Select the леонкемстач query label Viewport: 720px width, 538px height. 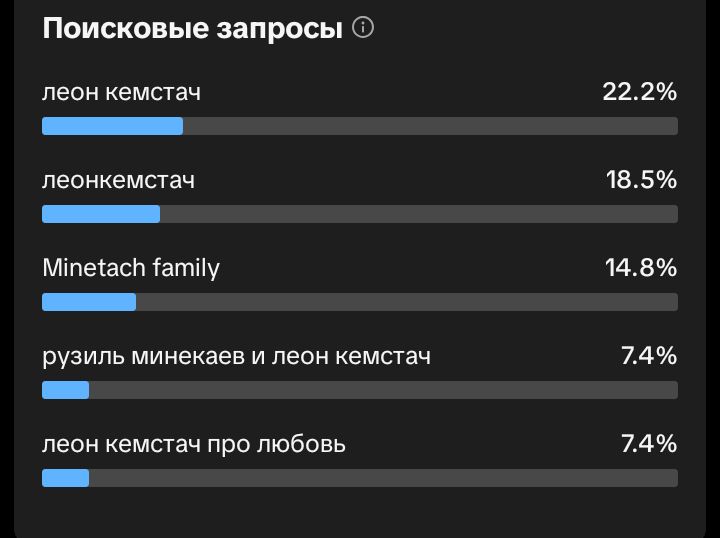click(x=118, y=180)
